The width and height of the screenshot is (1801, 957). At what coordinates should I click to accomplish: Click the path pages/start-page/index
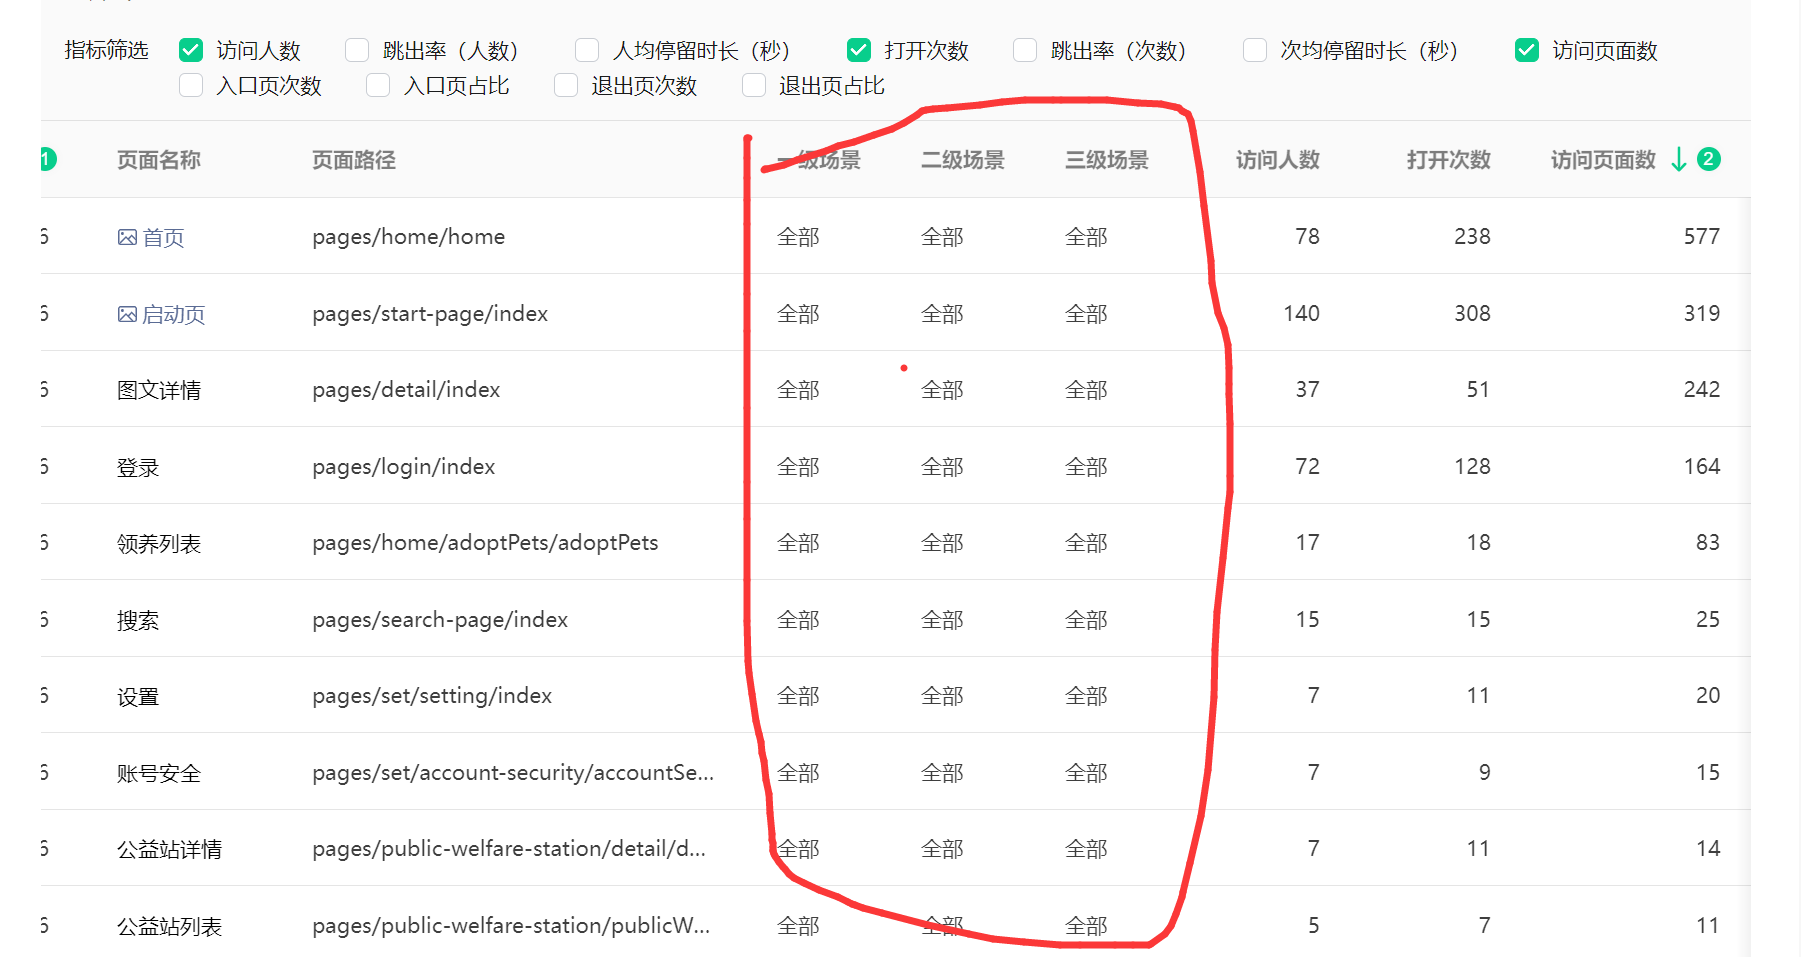pos(430,314)
